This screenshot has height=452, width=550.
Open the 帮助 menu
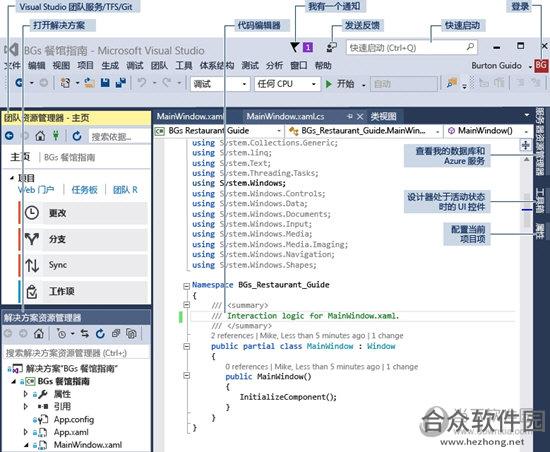[323, 65]
